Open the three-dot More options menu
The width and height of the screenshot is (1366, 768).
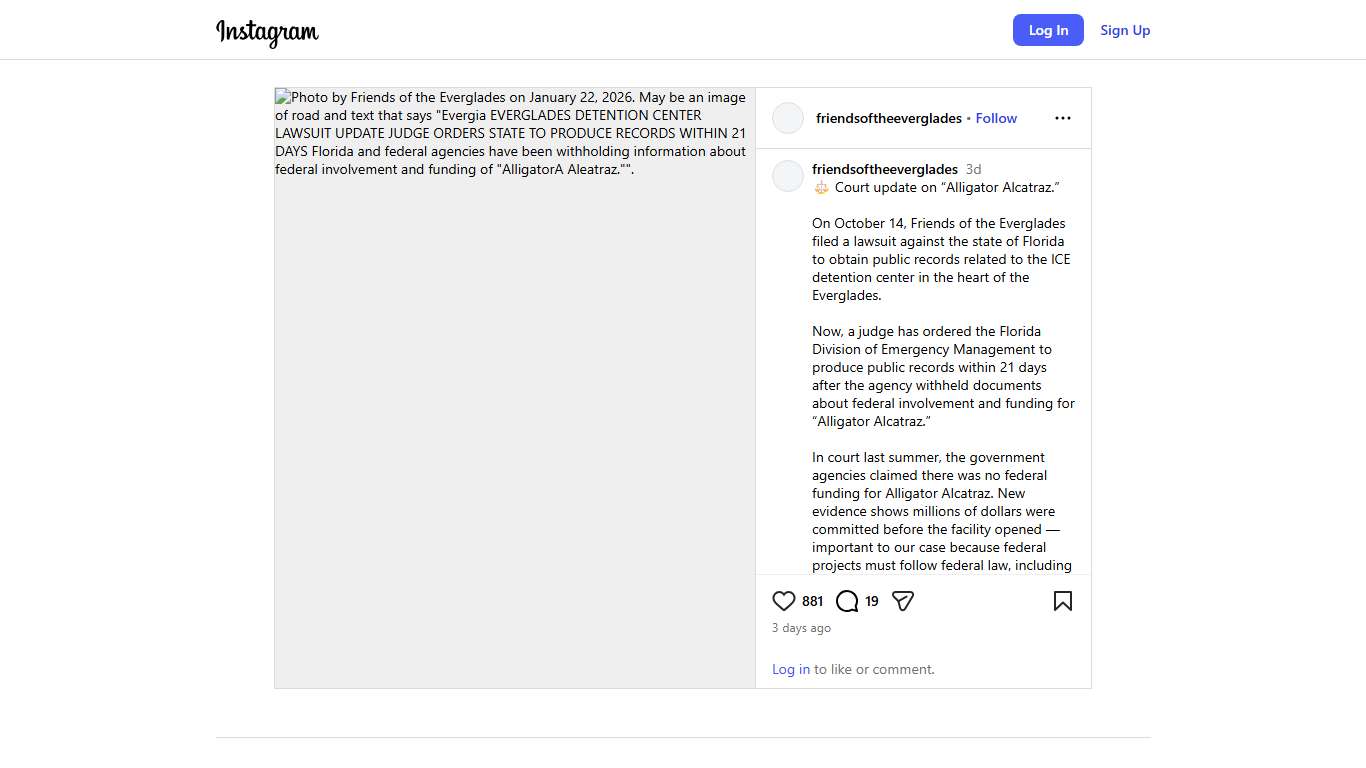pos(1062,118)
